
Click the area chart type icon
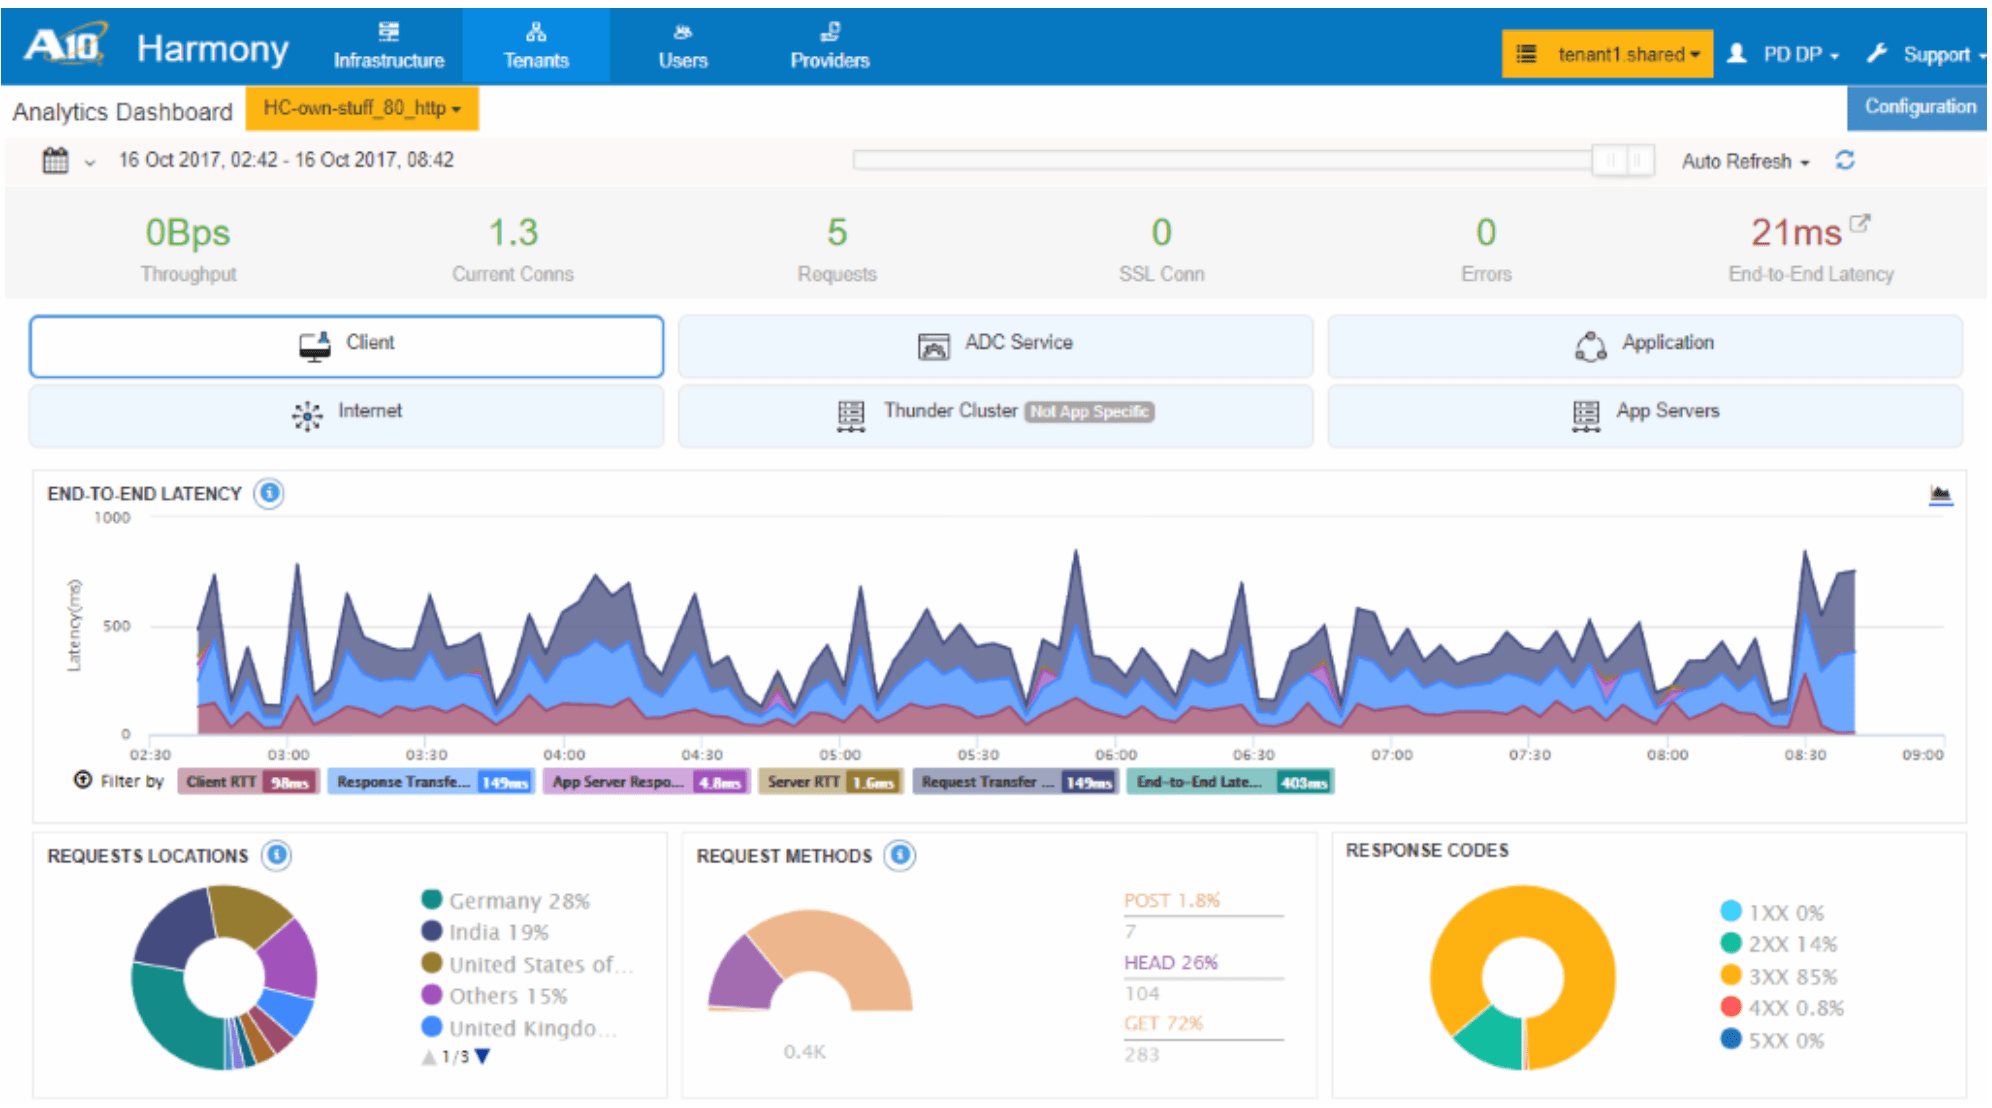tap(1940, 495)
